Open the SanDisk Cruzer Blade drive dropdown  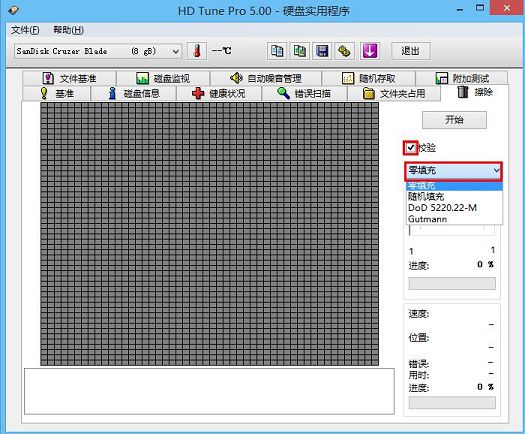[98, 51]
